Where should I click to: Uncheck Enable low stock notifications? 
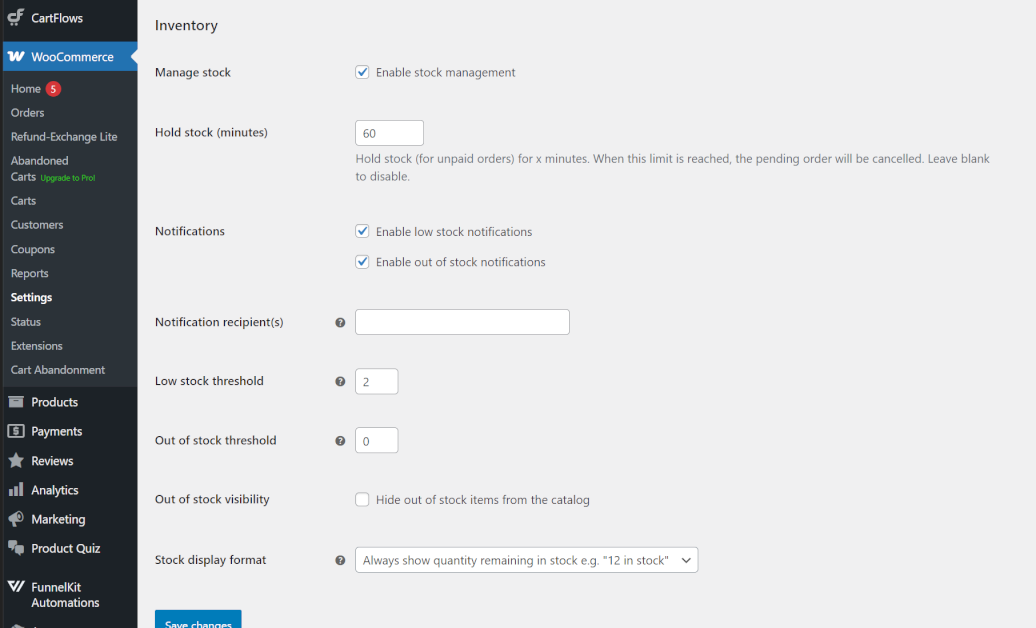tap(362, 231)
